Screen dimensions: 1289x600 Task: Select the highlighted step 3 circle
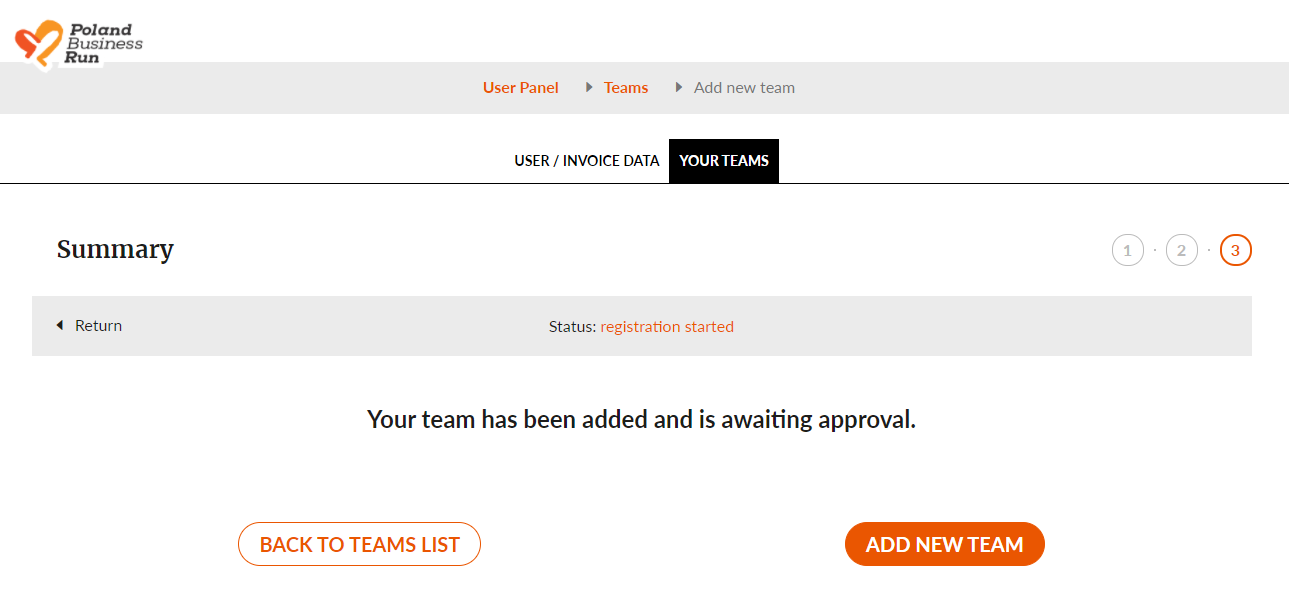tap(1235, 251)
